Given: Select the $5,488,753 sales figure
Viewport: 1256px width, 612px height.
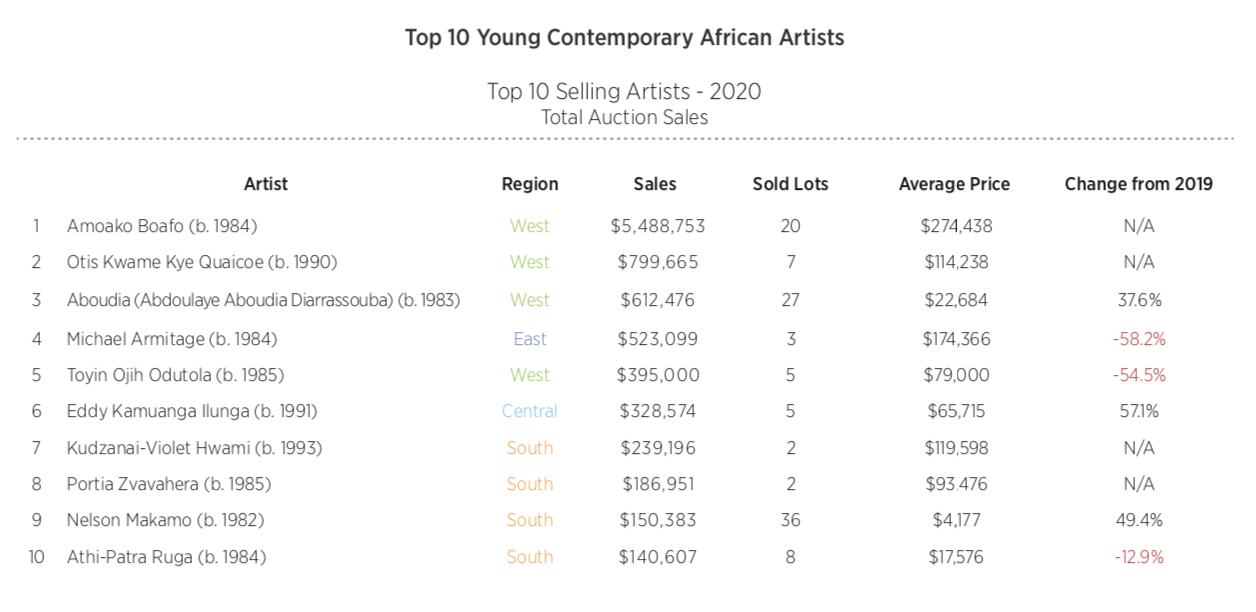Looking at the screenshot, I should click(x=658, y=226).
